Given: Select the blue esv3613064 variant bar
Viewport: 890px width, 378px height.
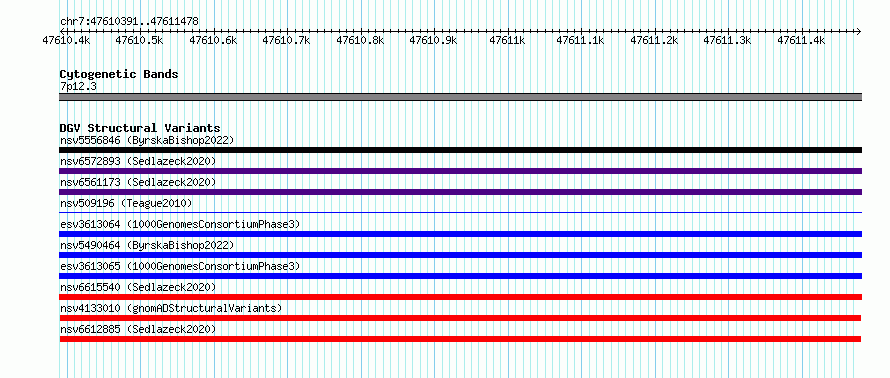Looking at the screenshot, I should [461, 234].
